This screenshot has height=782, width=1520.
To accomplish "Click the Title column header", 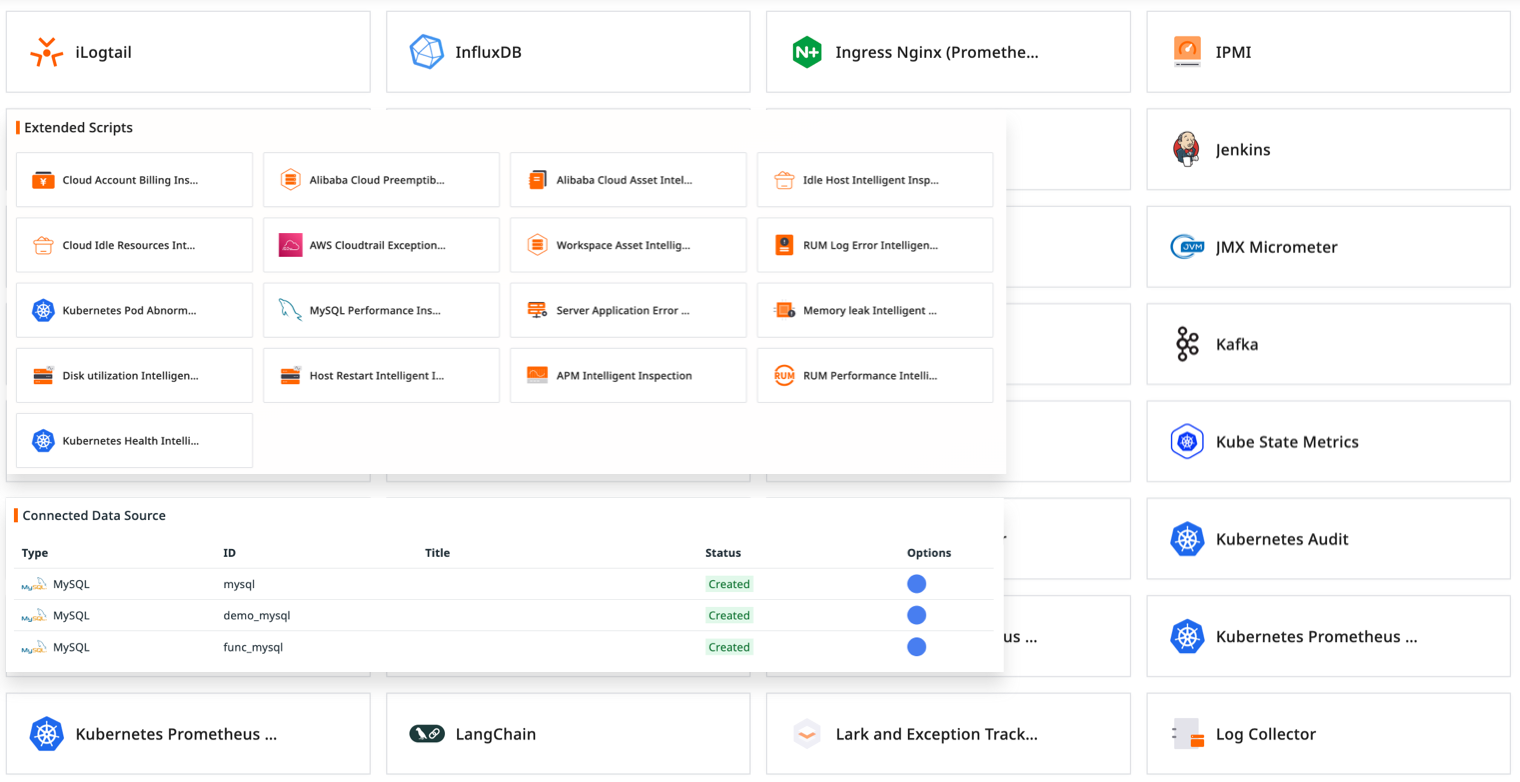I will tap(438, 553).
